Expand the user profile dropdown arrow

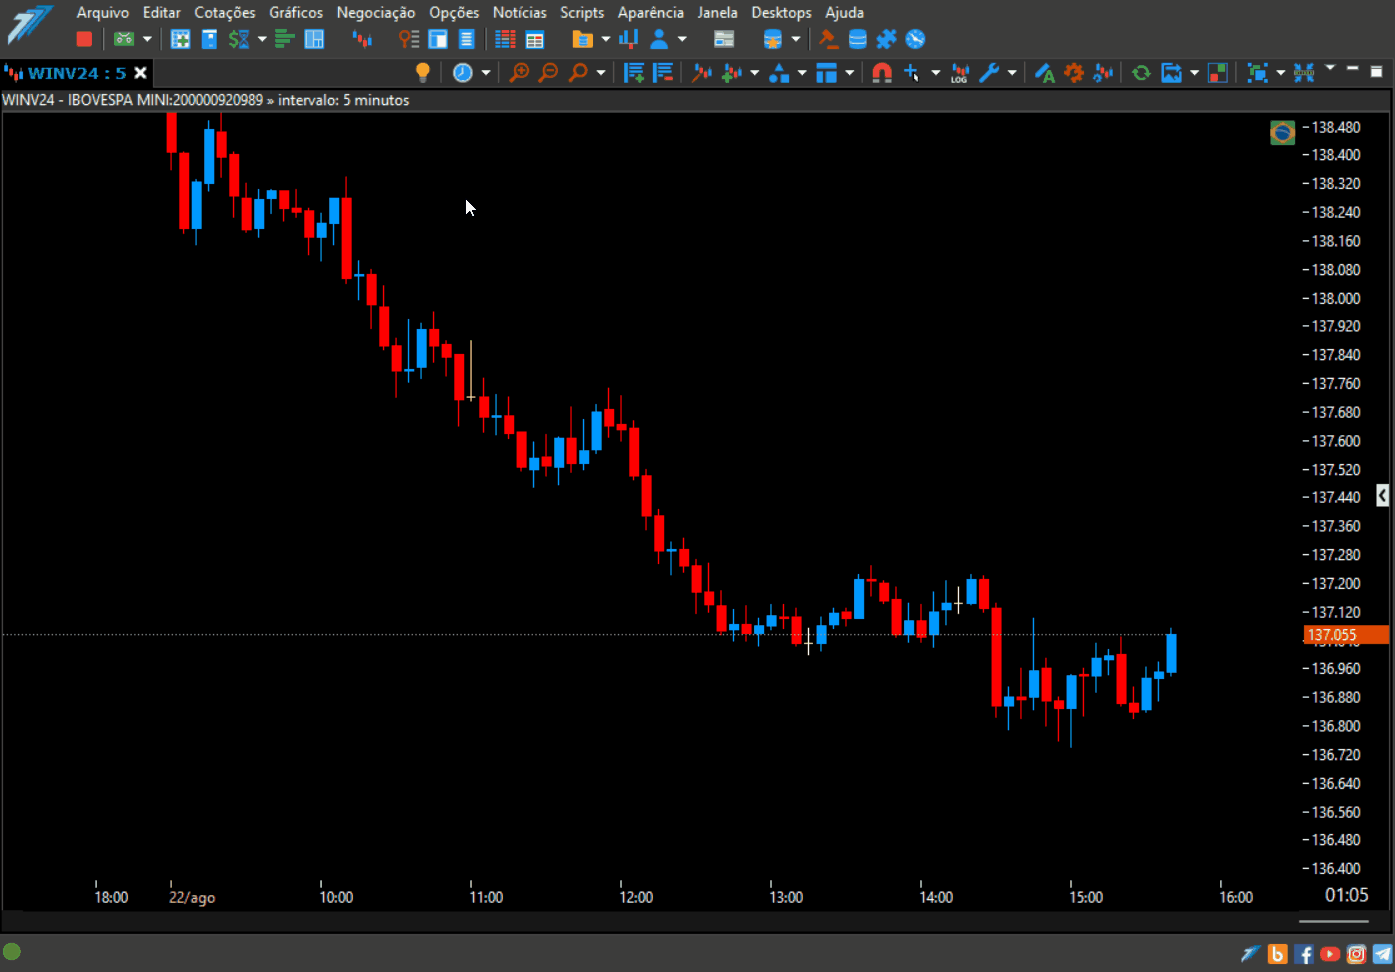[682, 39]
